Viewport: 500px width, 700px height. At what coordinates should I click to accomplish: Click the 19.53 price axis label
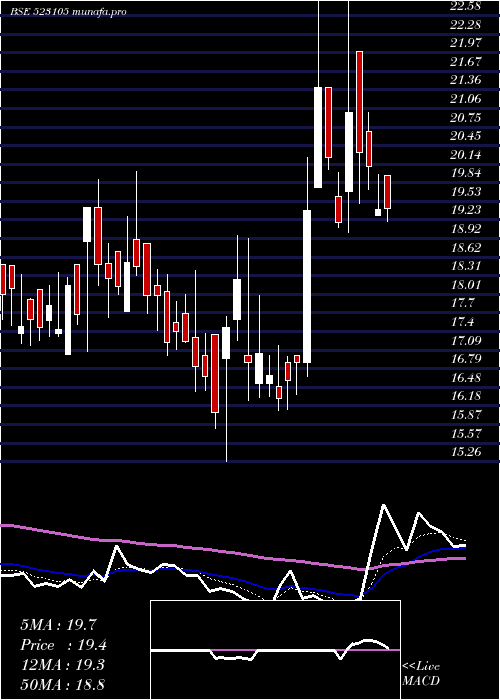tap(466, 192)
